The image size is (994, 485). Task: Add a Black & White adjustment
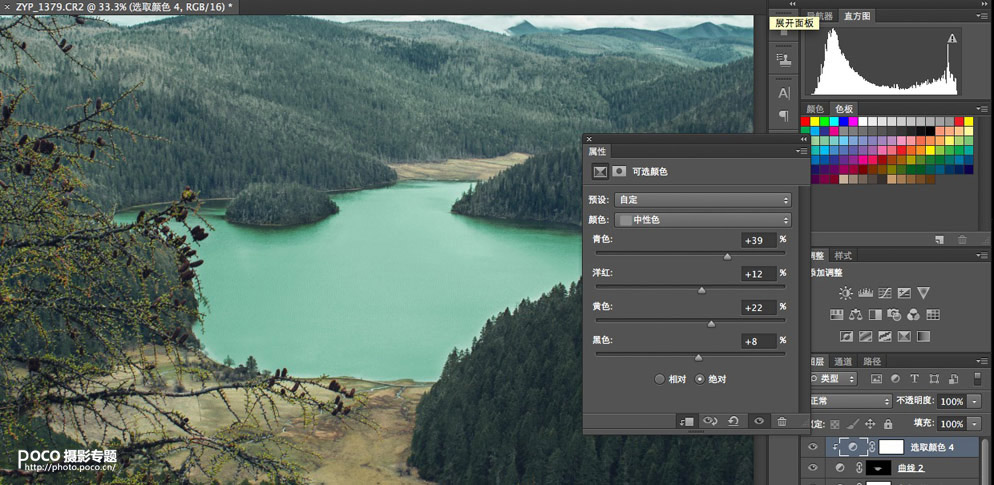point(875,314)
